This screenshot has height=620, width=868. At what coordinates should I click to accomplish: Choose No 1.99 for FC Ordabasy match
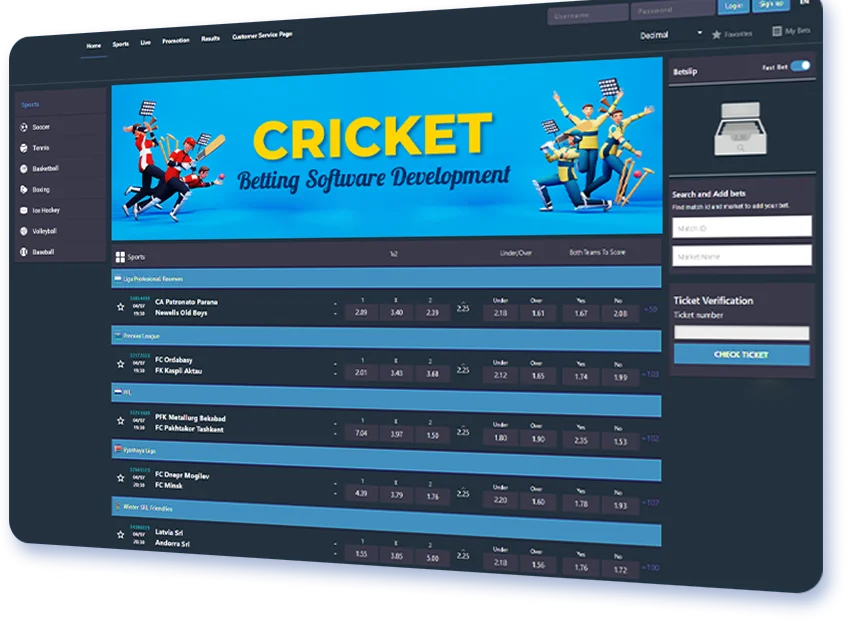coord(620,378)
